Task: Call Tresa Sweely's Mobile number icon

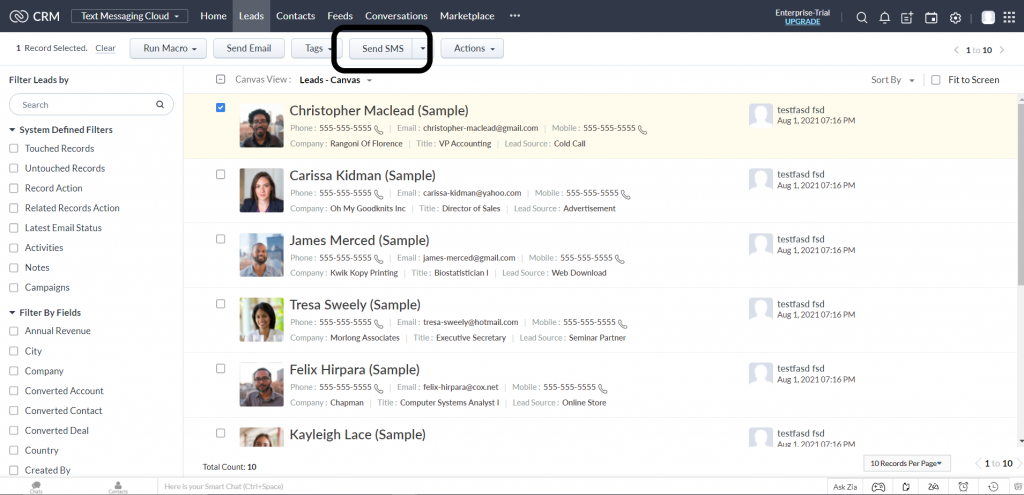Action: pos(623,323)
